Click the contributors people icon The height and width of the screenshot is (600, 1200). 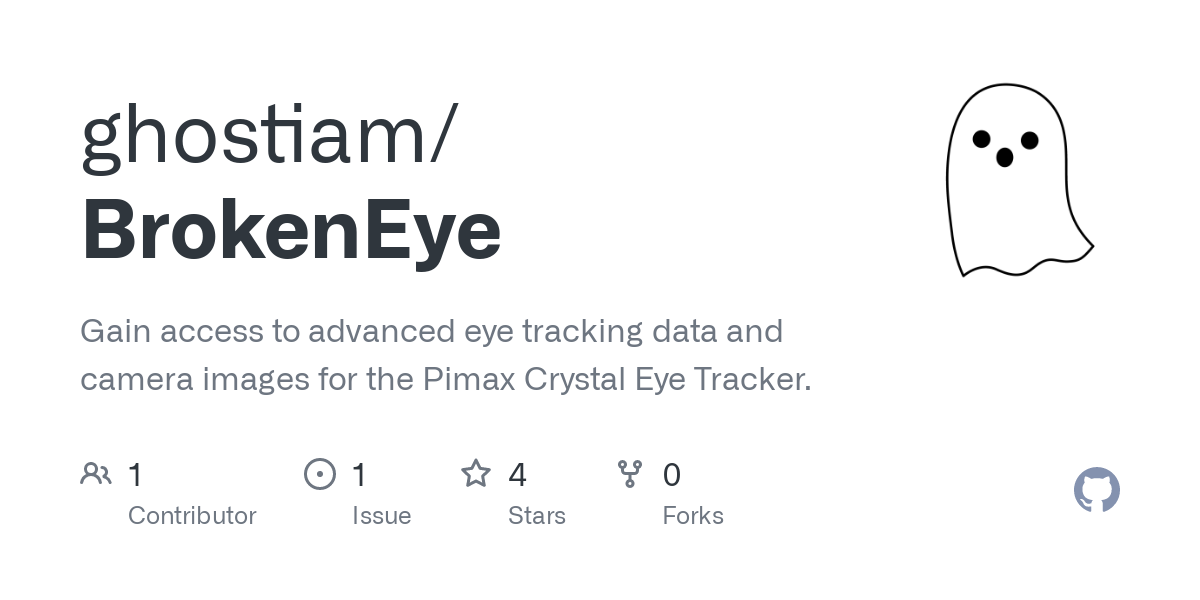96,474
